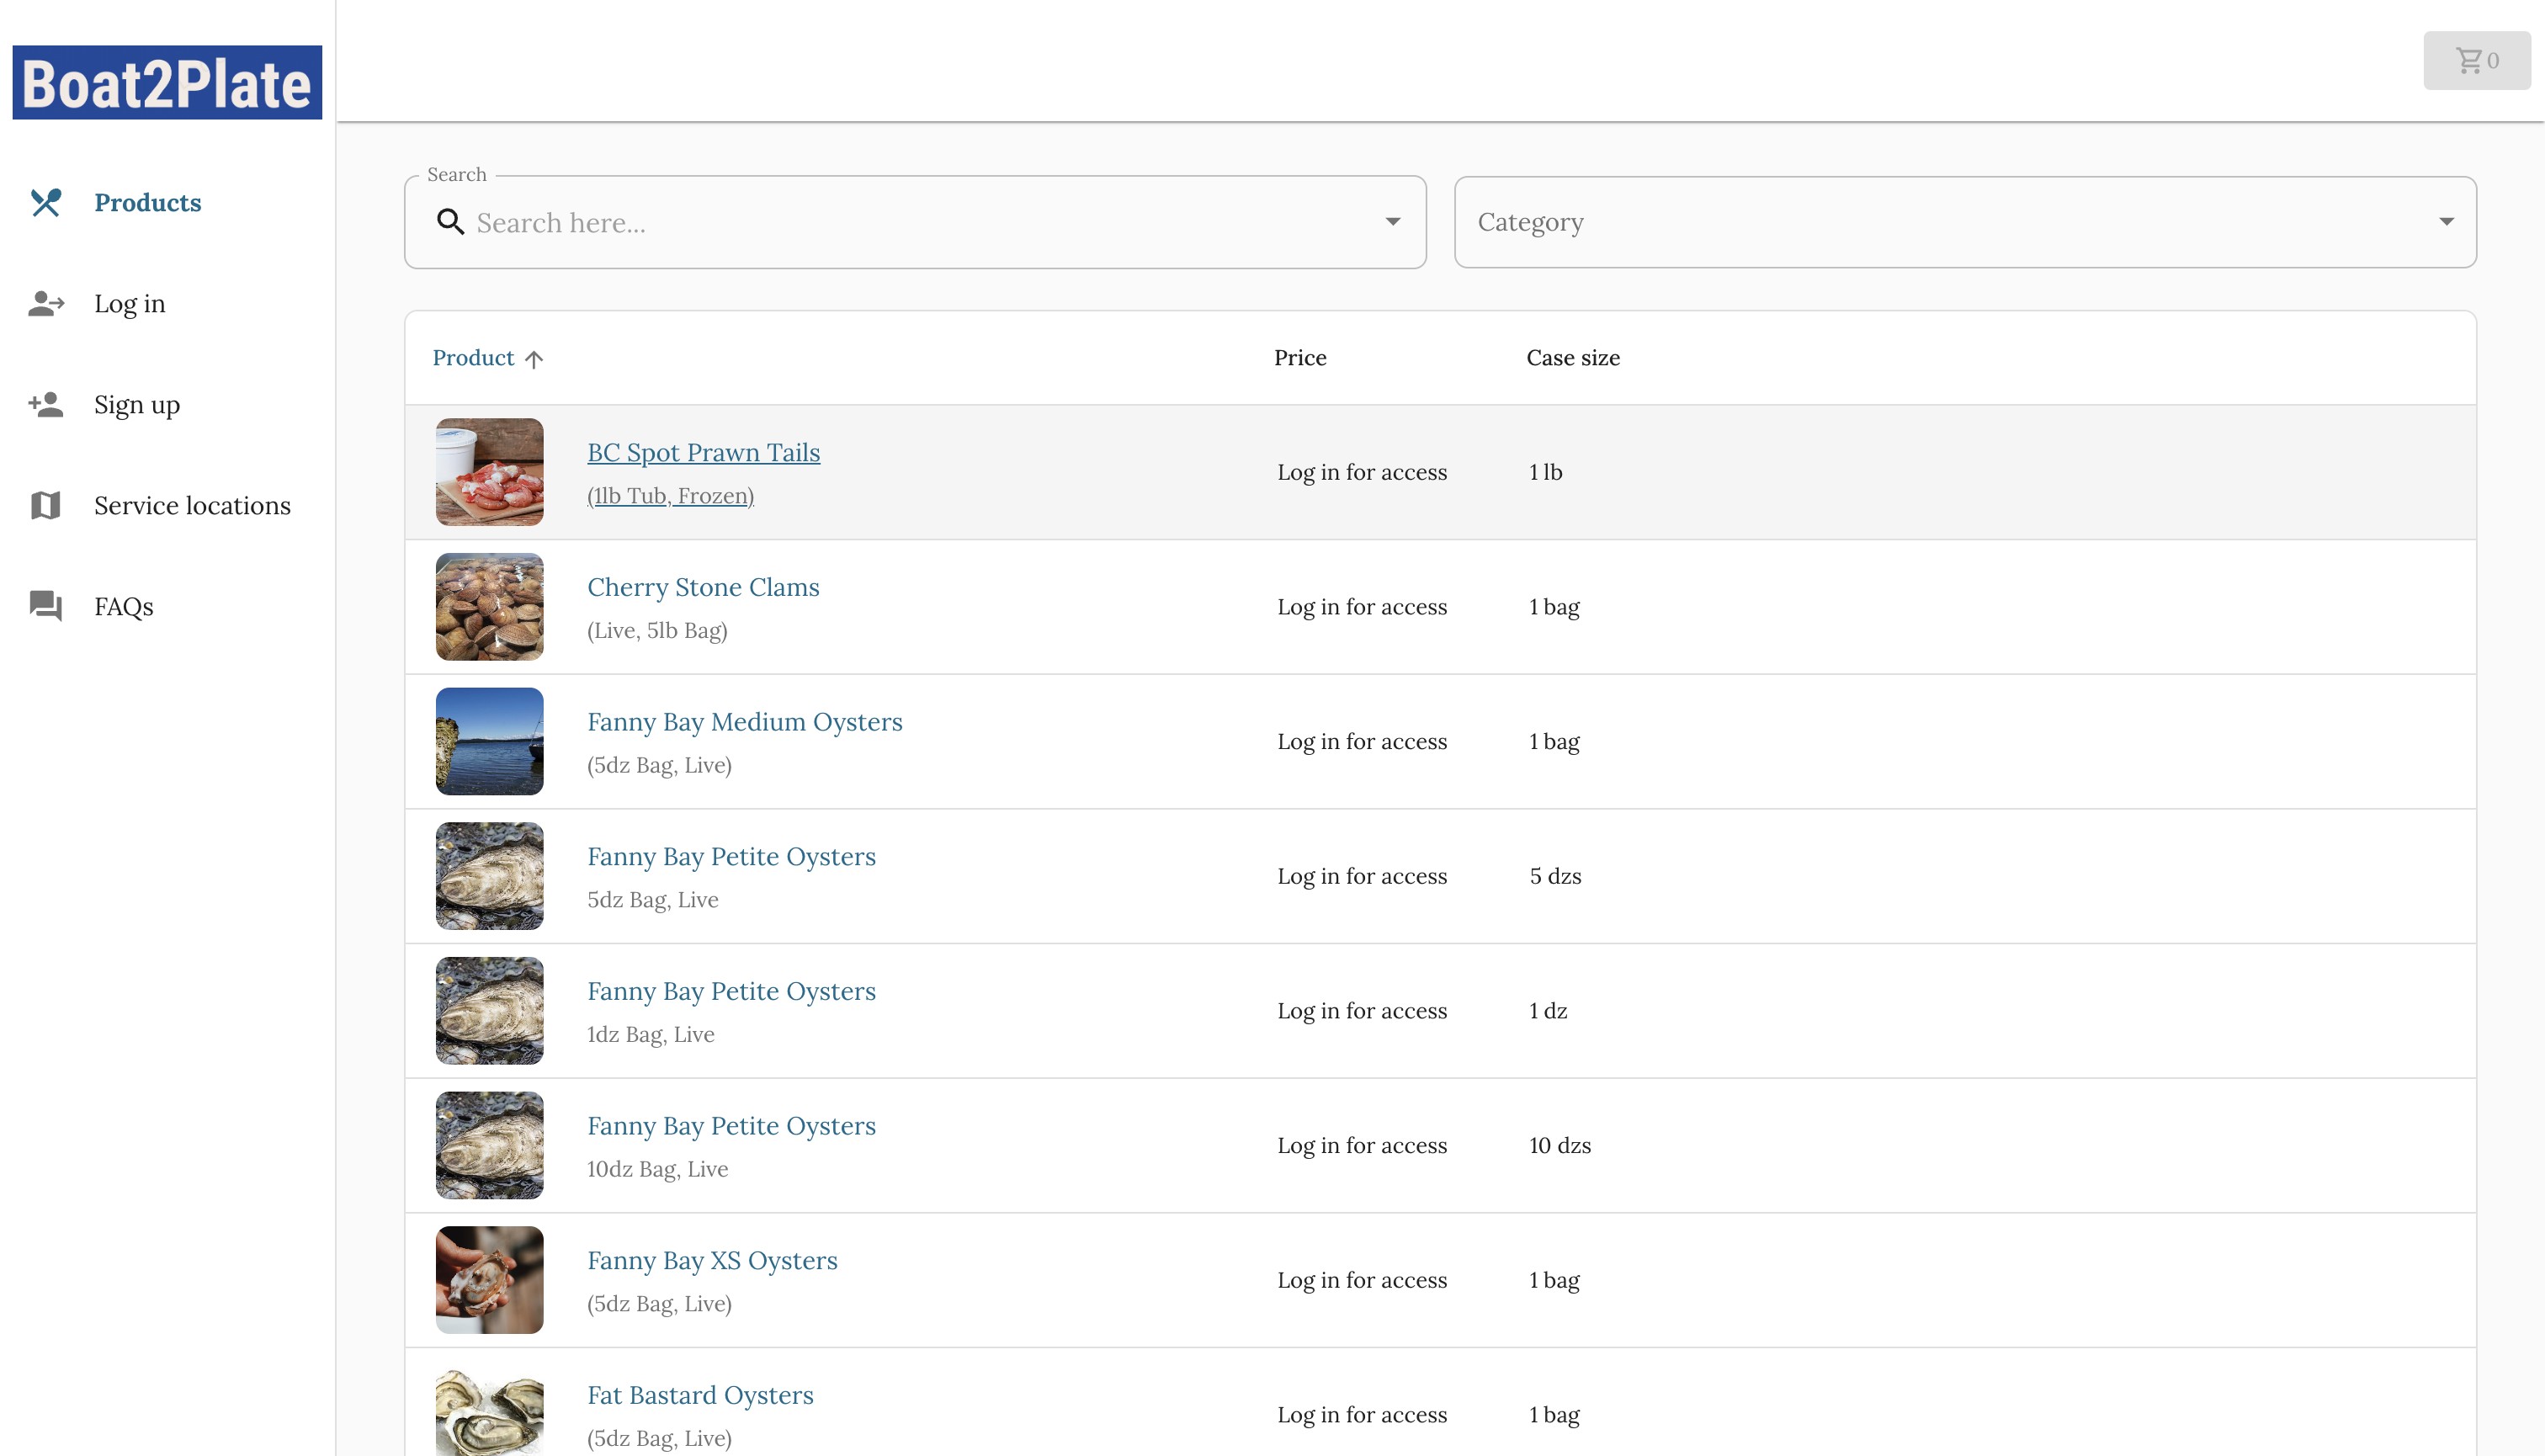Open the Cherry Stone Clams link
2545x1456 pixels.
pos(703,587)
